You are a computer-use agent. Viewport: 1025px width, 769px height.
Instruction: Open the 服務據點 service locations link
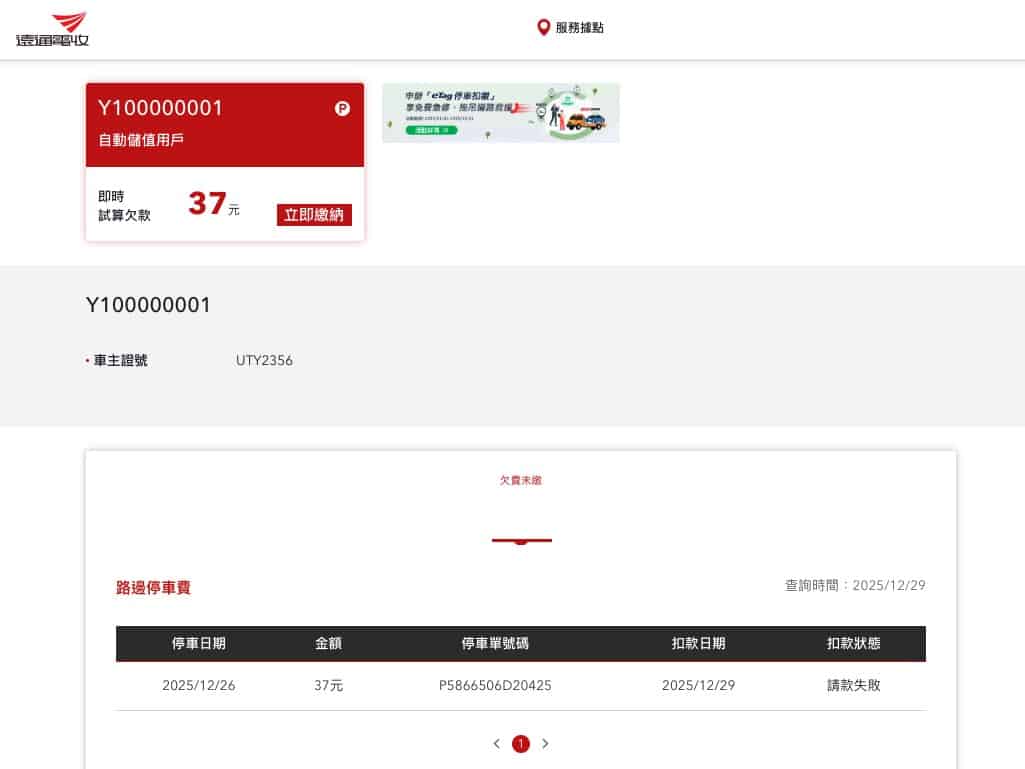click(579, 27)
